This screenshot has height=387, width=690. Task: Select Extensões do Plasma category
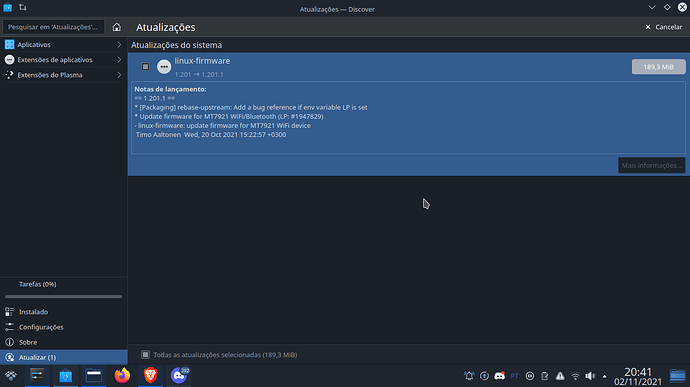point(64,75)
